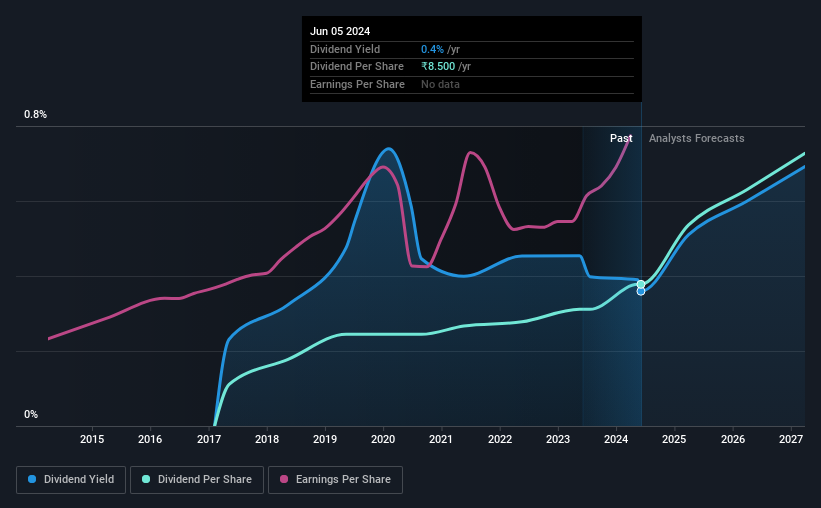Viewport: 821px width, 508px height.
Task: Click the 2015 x-axis label
Action: click(x=92, y=439)
